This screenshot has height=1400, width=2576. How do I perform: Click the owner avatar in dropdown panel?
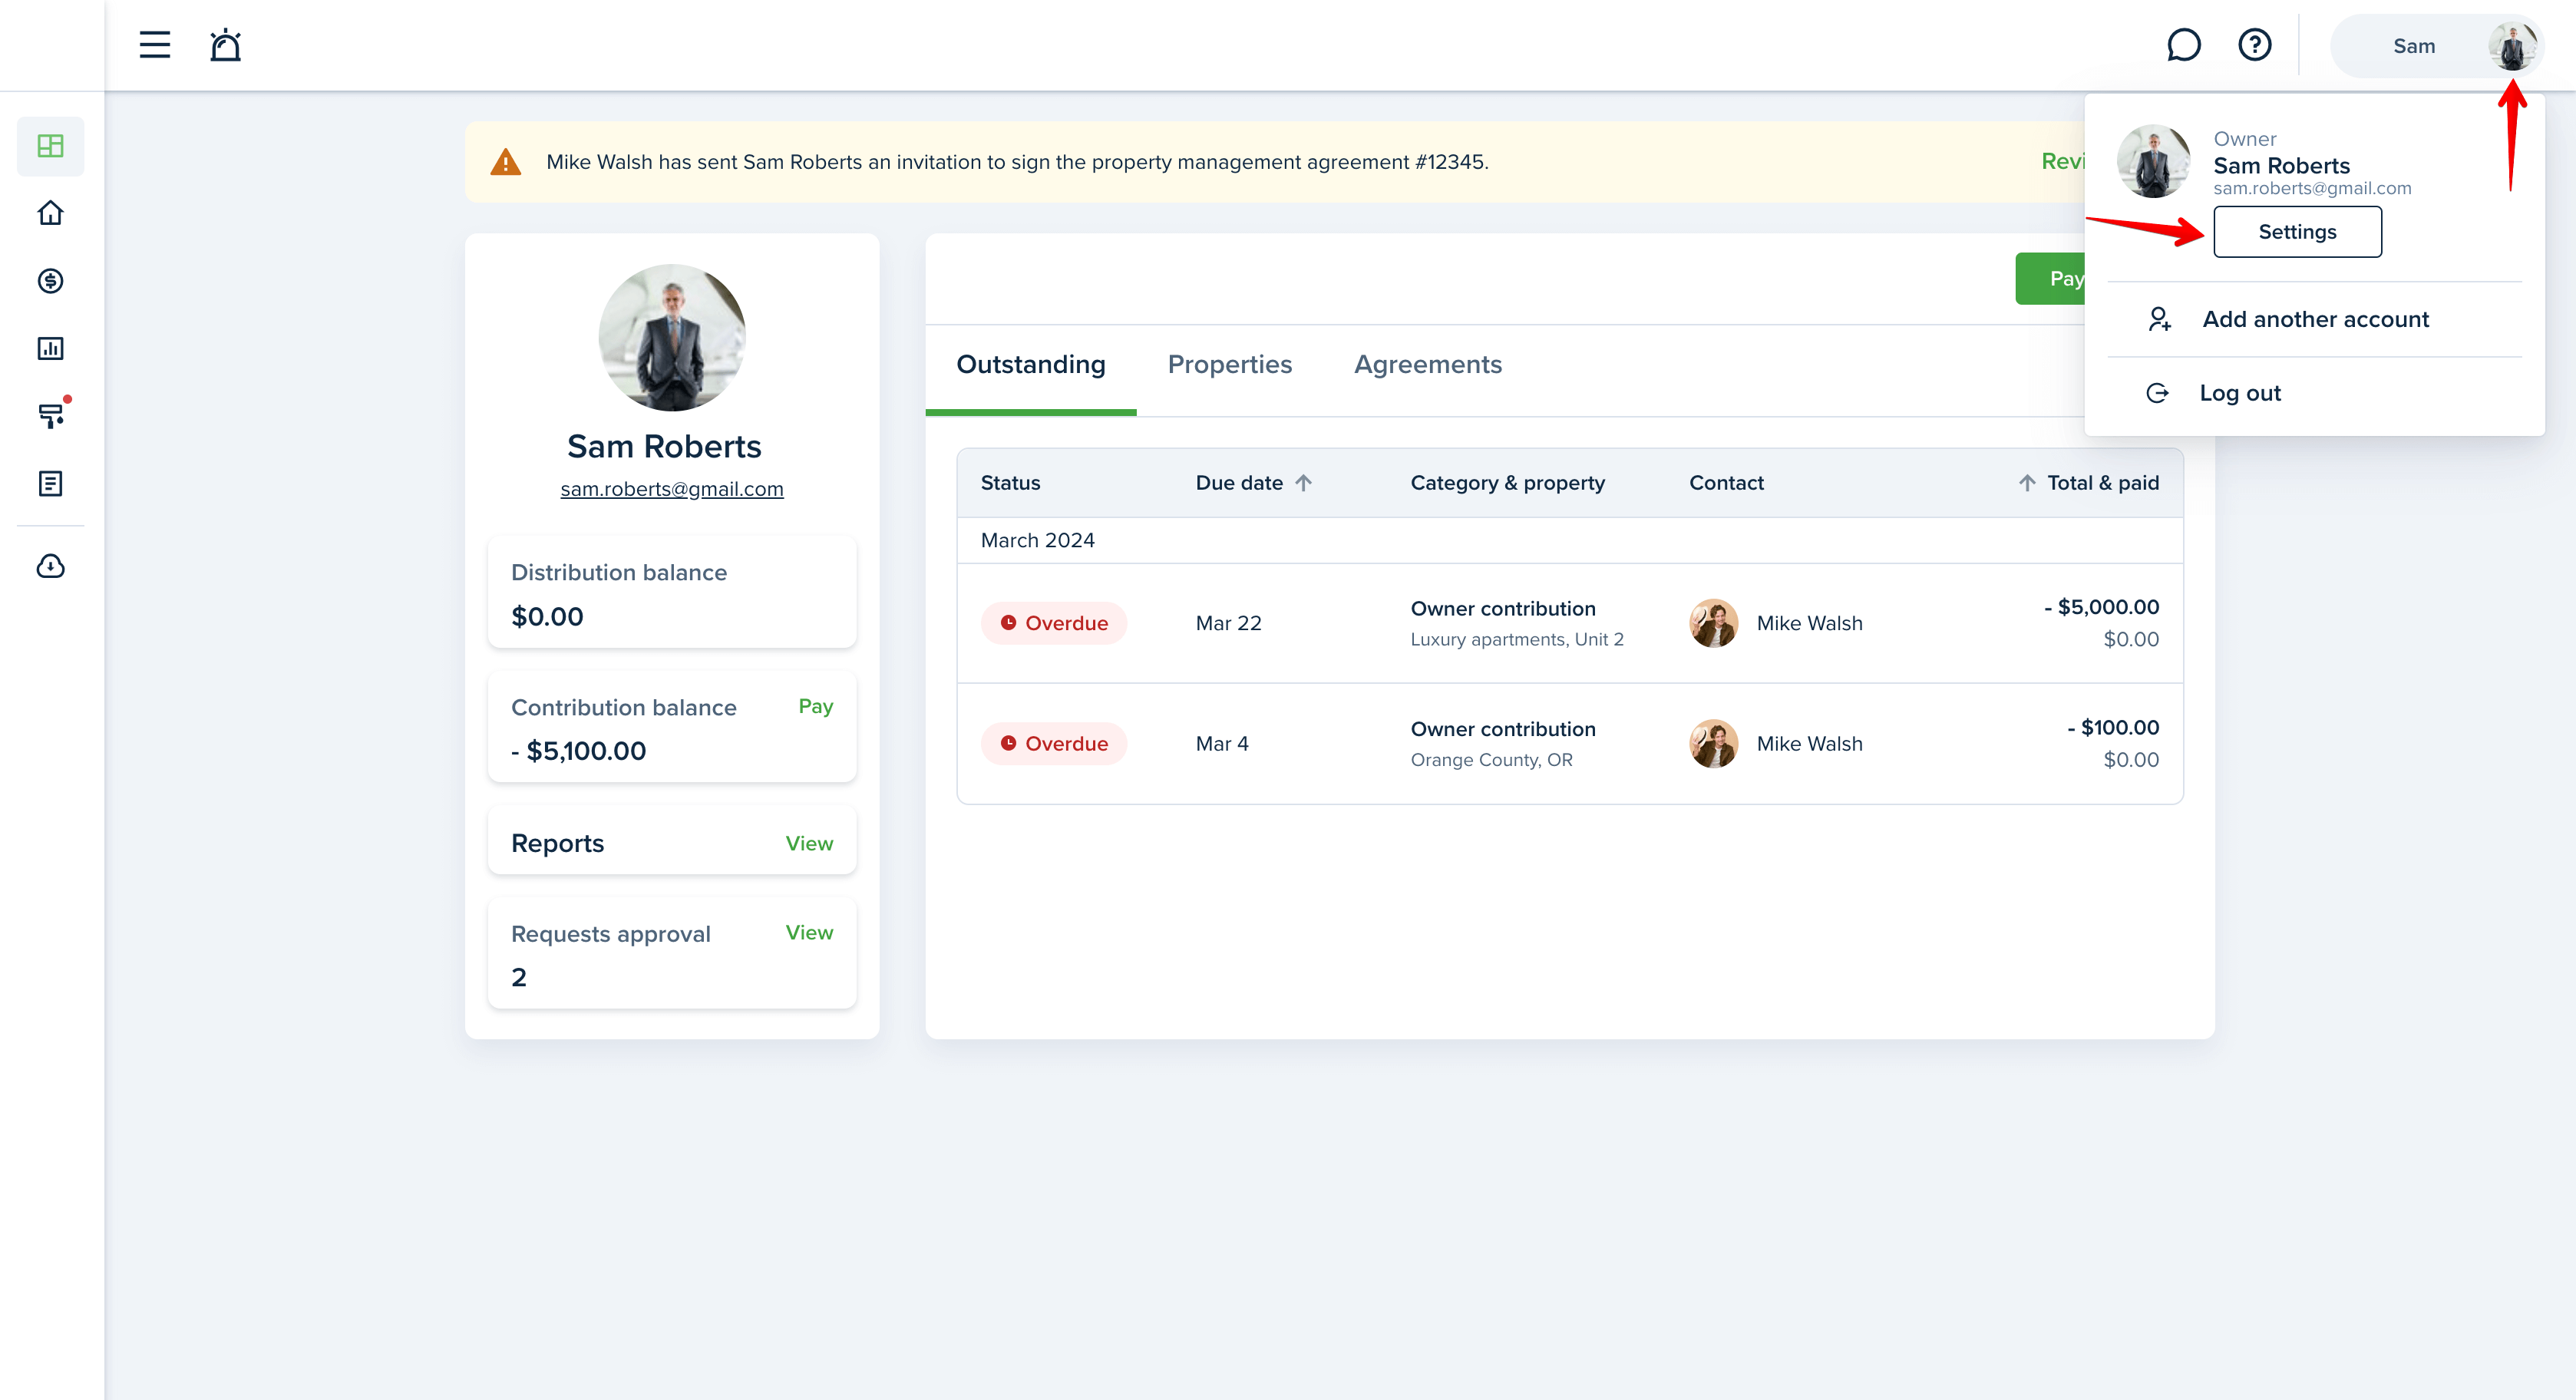[x=2154, y=161]
